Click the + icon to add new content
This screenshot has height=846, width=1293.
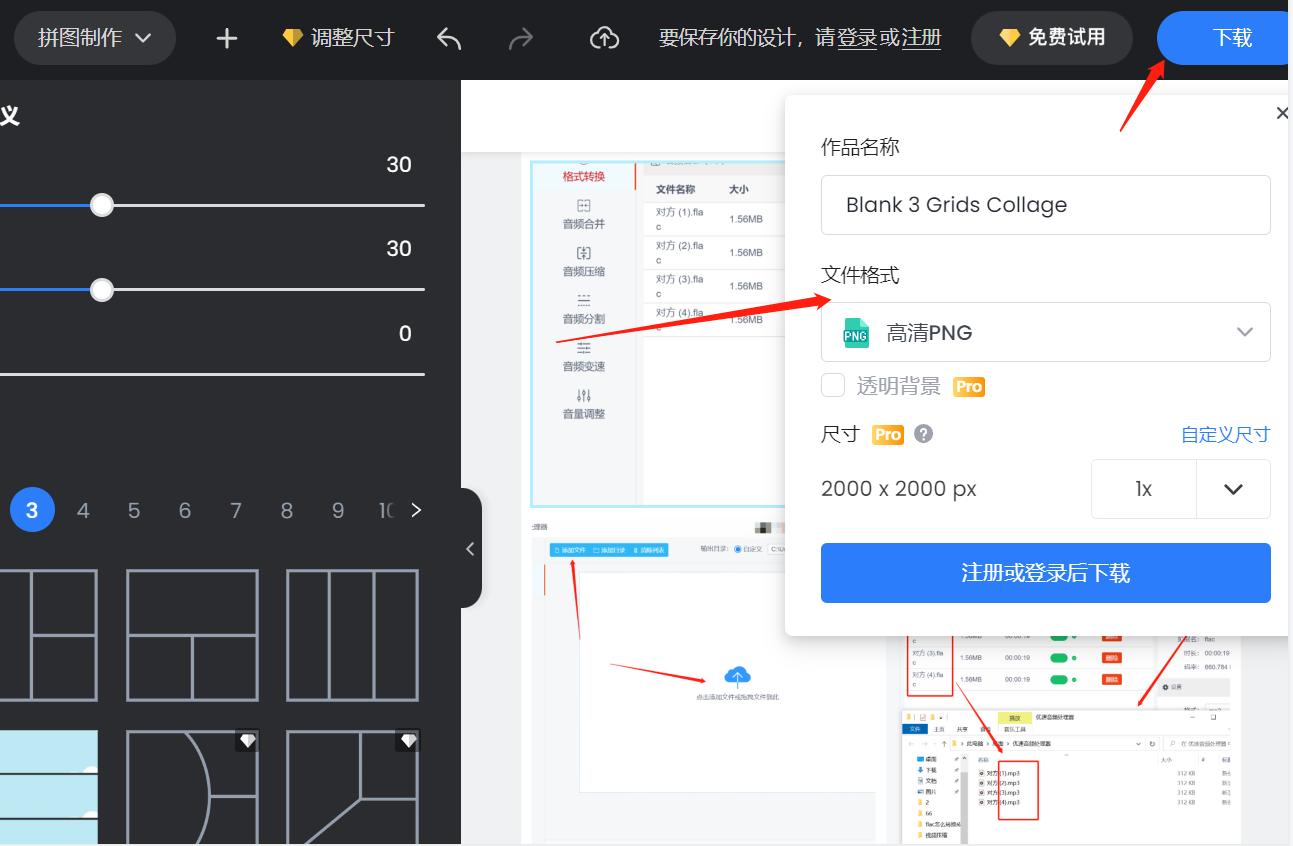click(225, 38)
